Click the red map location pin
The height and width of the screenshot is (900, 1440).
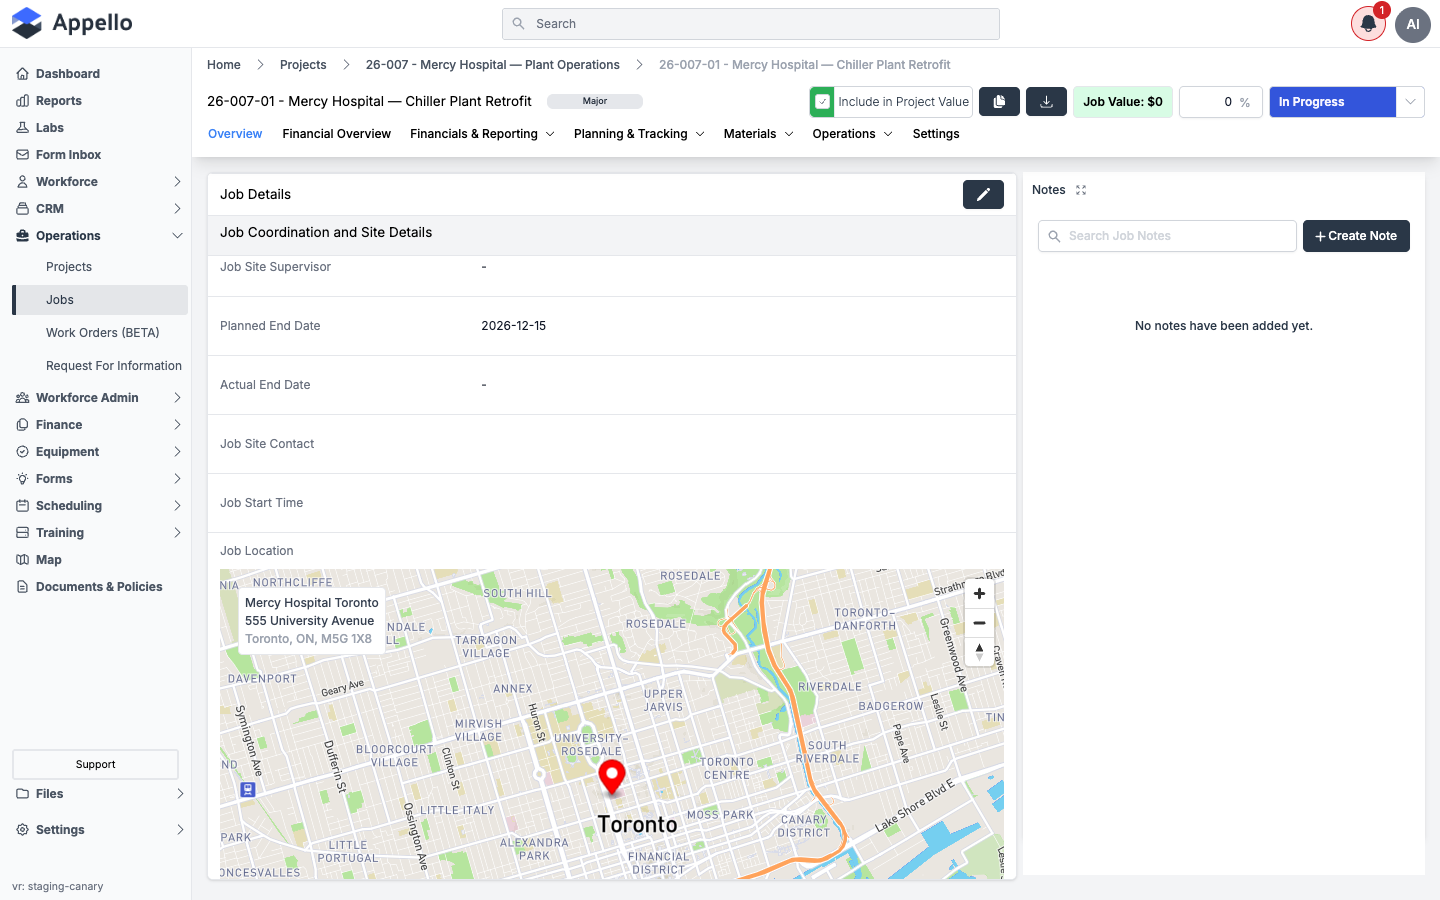point(612,777)
